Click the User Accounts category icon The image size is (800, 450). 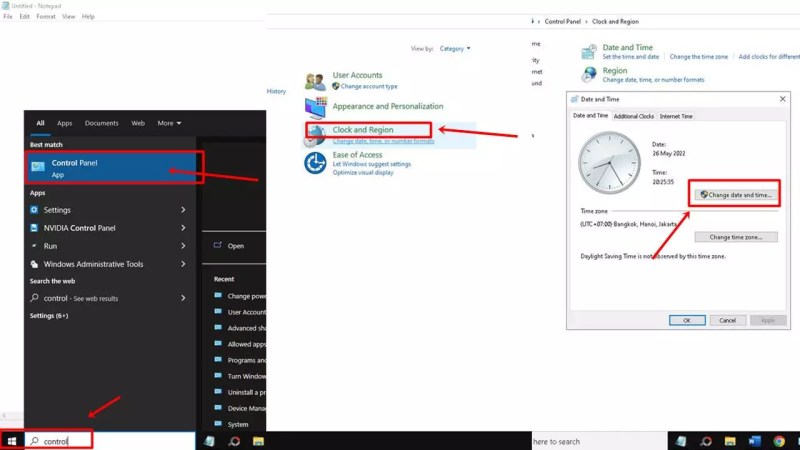pos(315,81)
